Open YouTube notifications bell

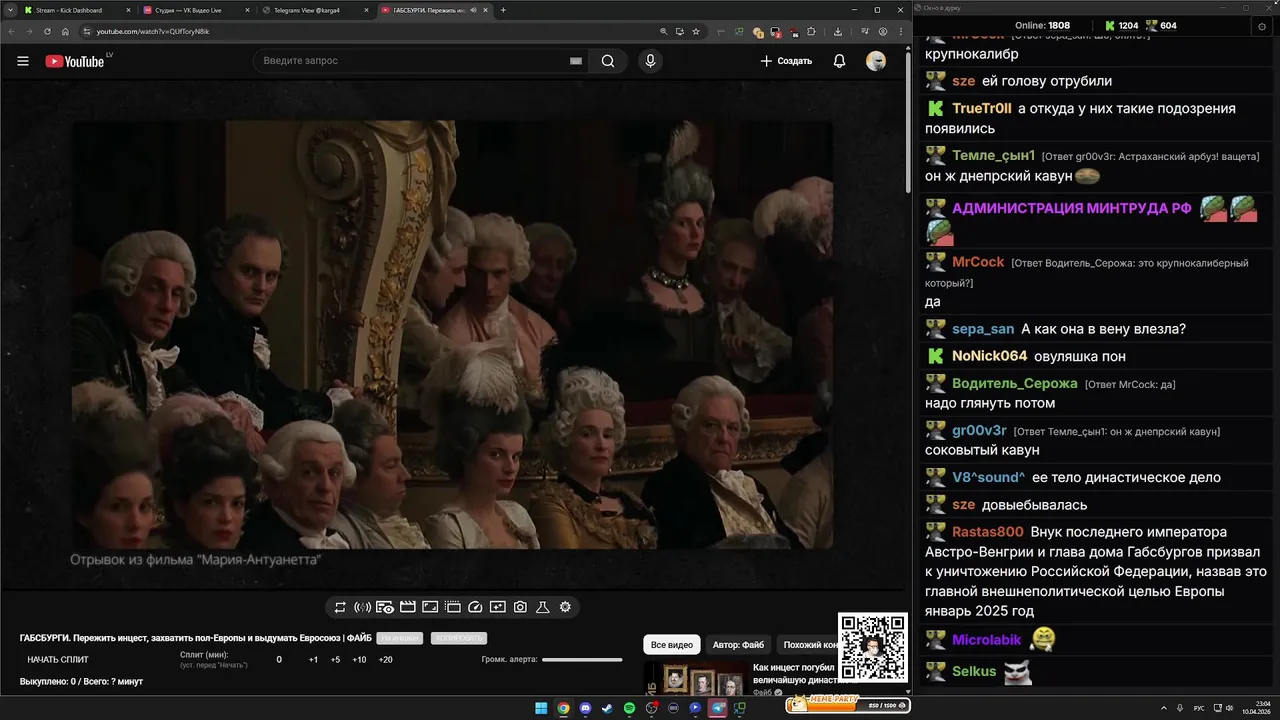coord(839,61)
